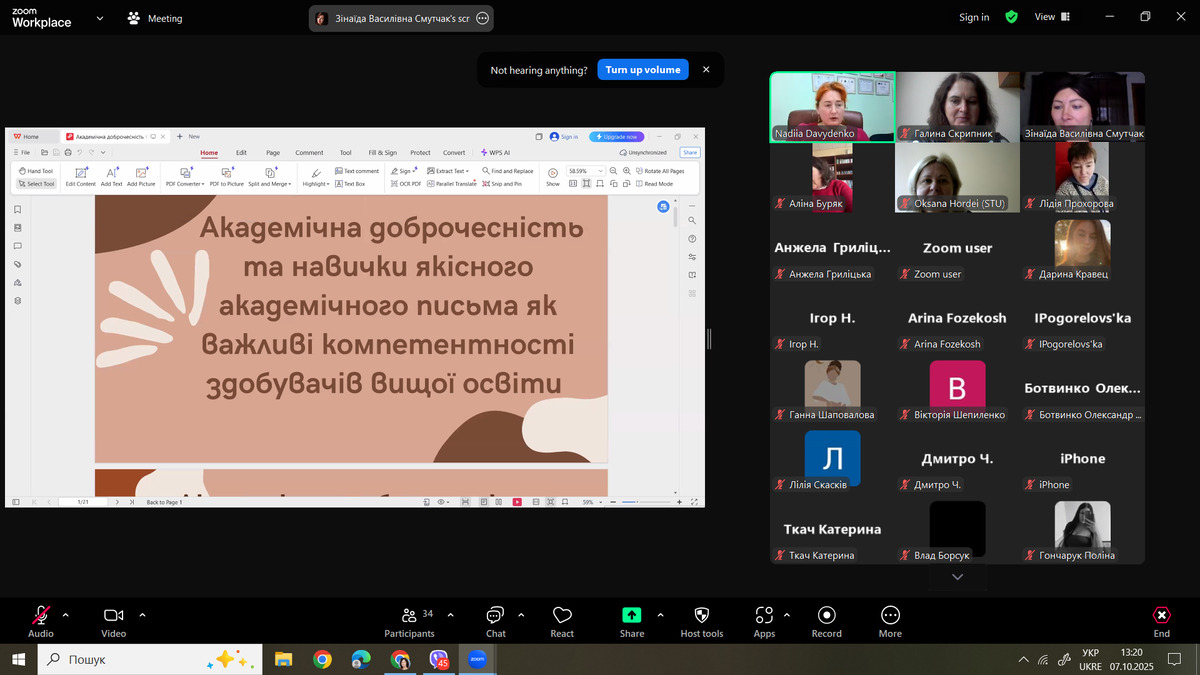Open the View layout menu

click(1050, 17)
